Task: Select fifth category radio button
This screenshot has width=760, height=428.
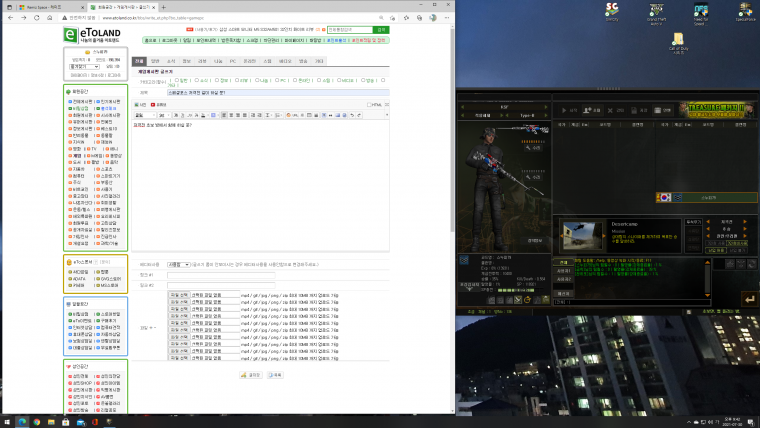Action: [257, 80]
